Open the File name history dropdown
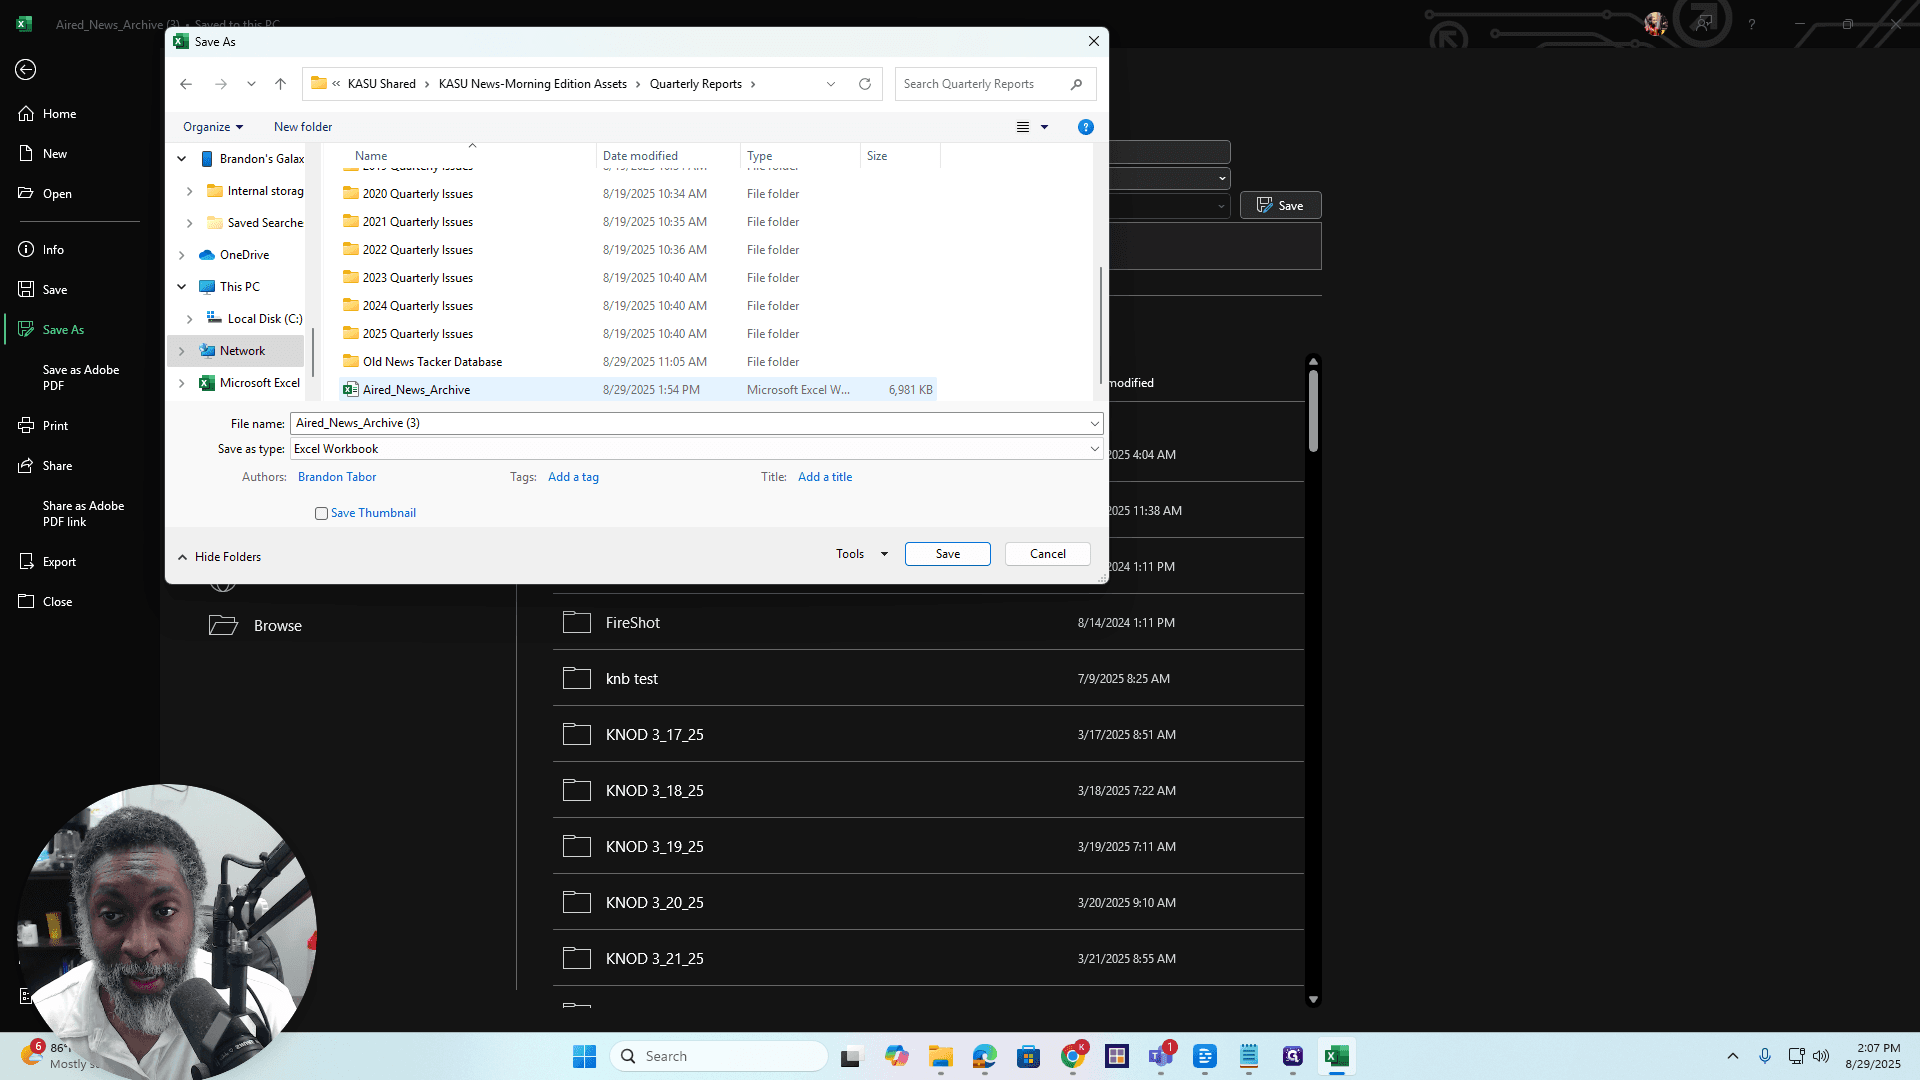The height and width of the screenshot is (1080, 1920). pyautogui.click(x=1095, y=423)
